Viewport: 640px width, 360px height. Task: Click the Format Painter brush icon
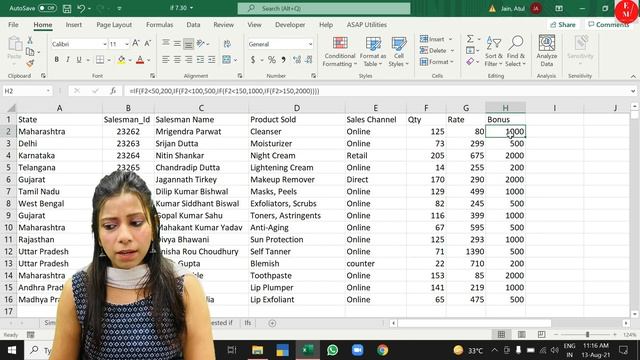pos(30,63)
